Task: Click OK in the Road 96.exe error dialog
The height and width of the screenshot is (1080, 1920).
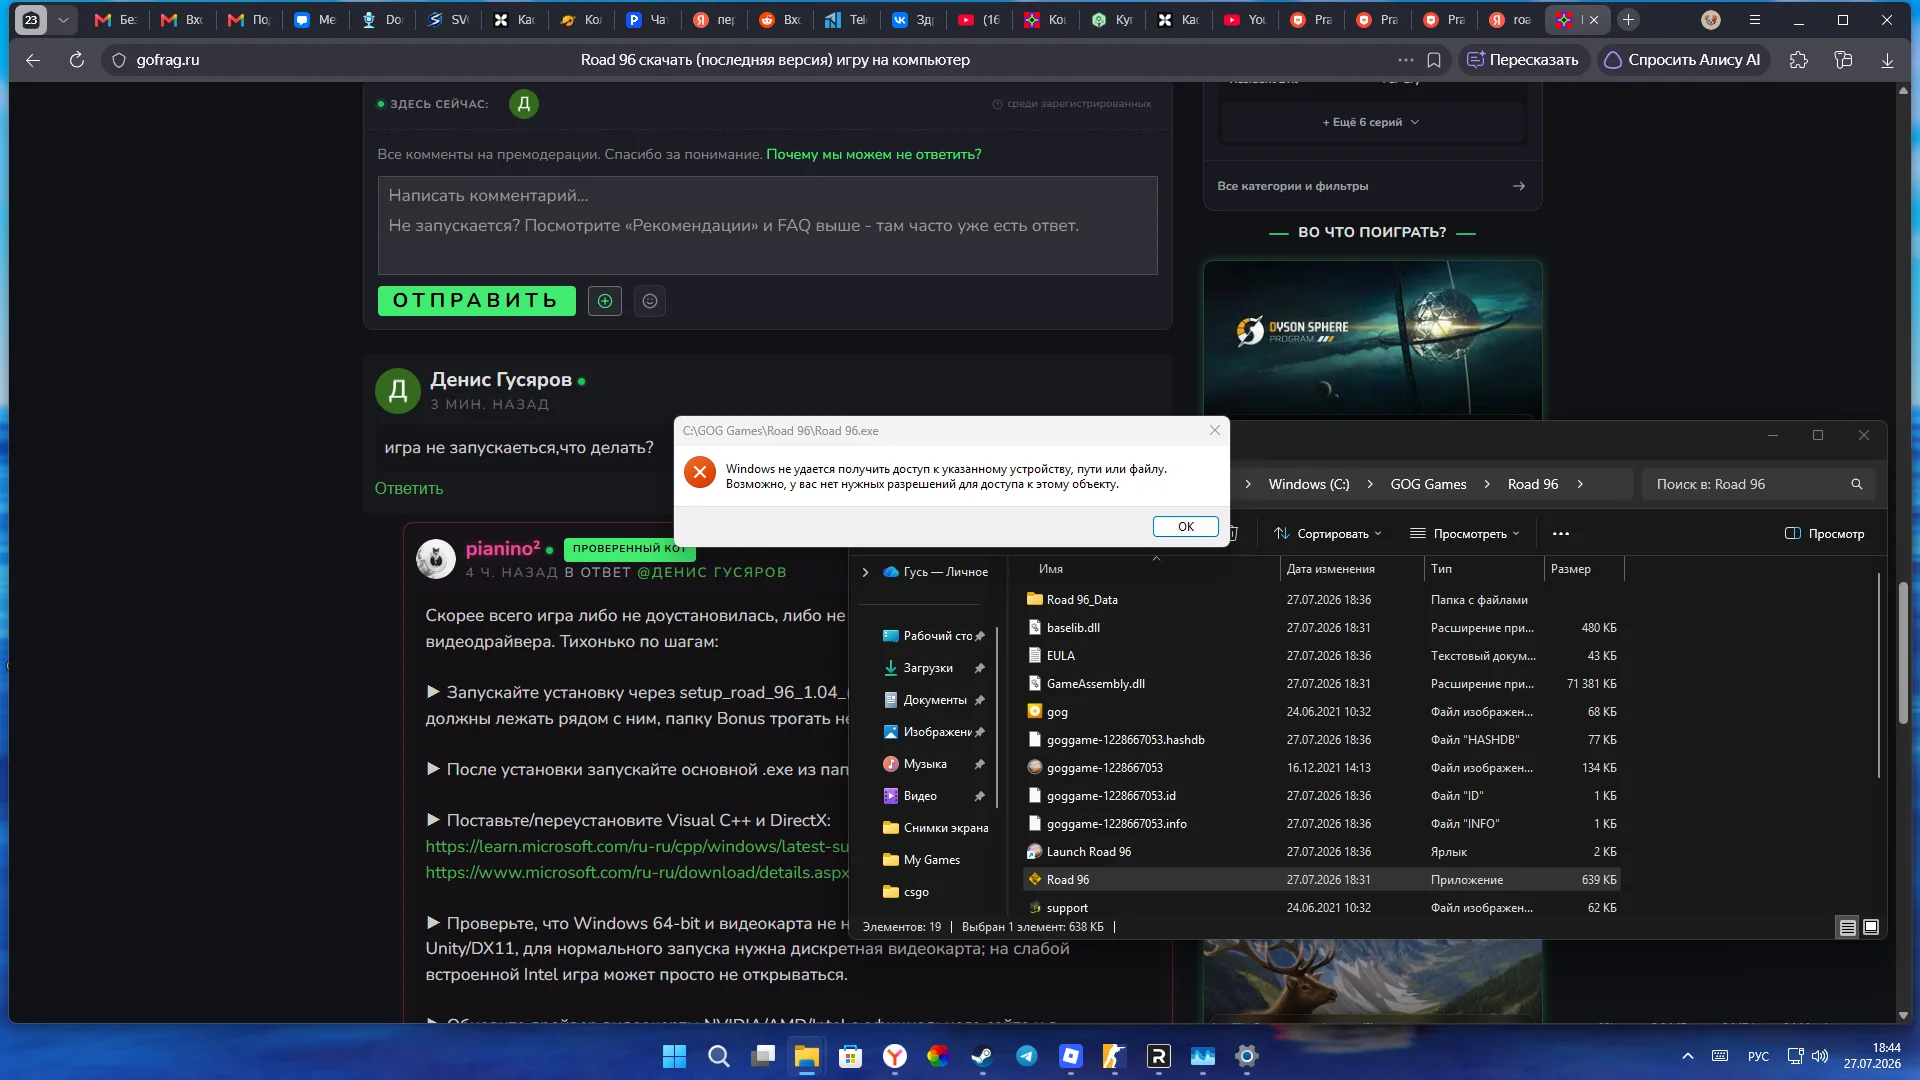Action: [x=1185, y=527]
